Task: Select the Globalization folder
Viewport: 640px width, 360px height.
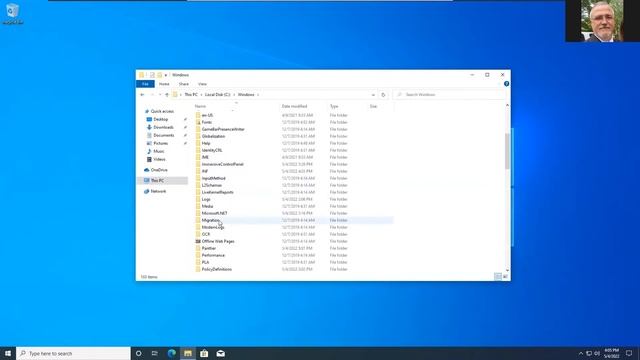Action: (x=213, y=136)
